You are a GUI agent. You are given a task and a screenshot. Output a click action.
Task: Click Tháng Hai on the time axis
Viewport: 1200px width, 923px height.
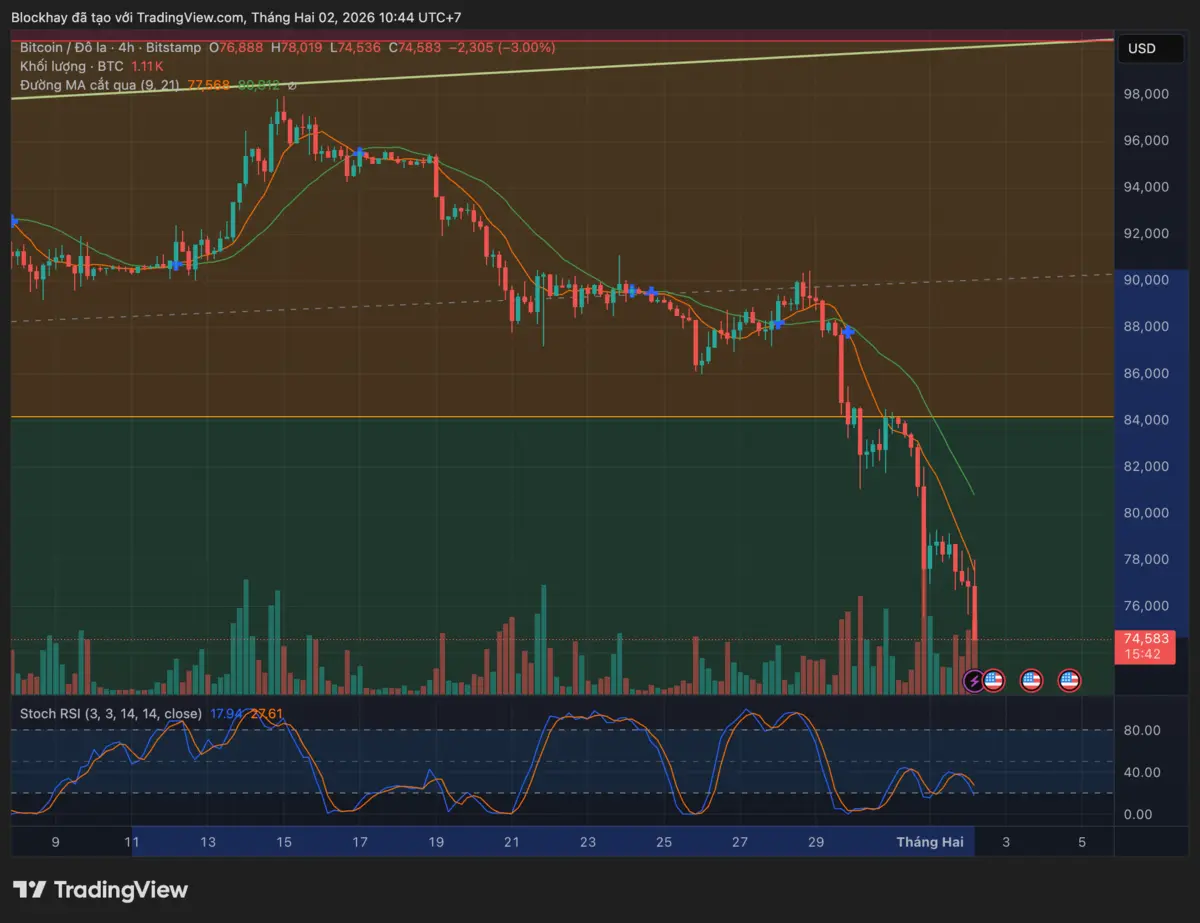(929, 842)
